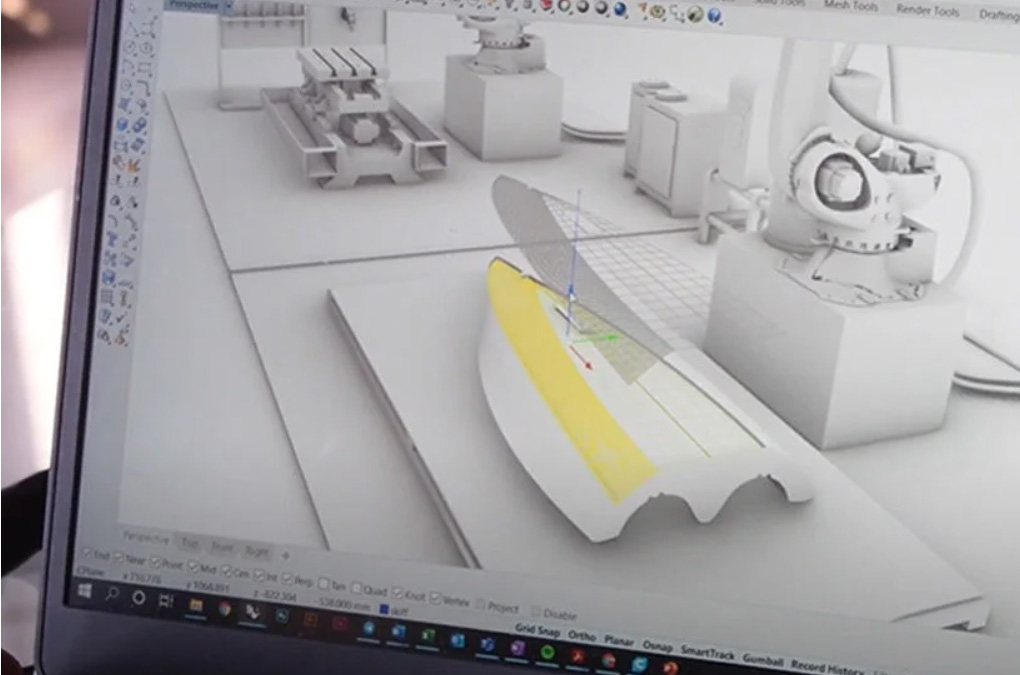Open the green Excel taskbar icon
Viewport: 1020px width, 675px height.
(x=428, y=635)
